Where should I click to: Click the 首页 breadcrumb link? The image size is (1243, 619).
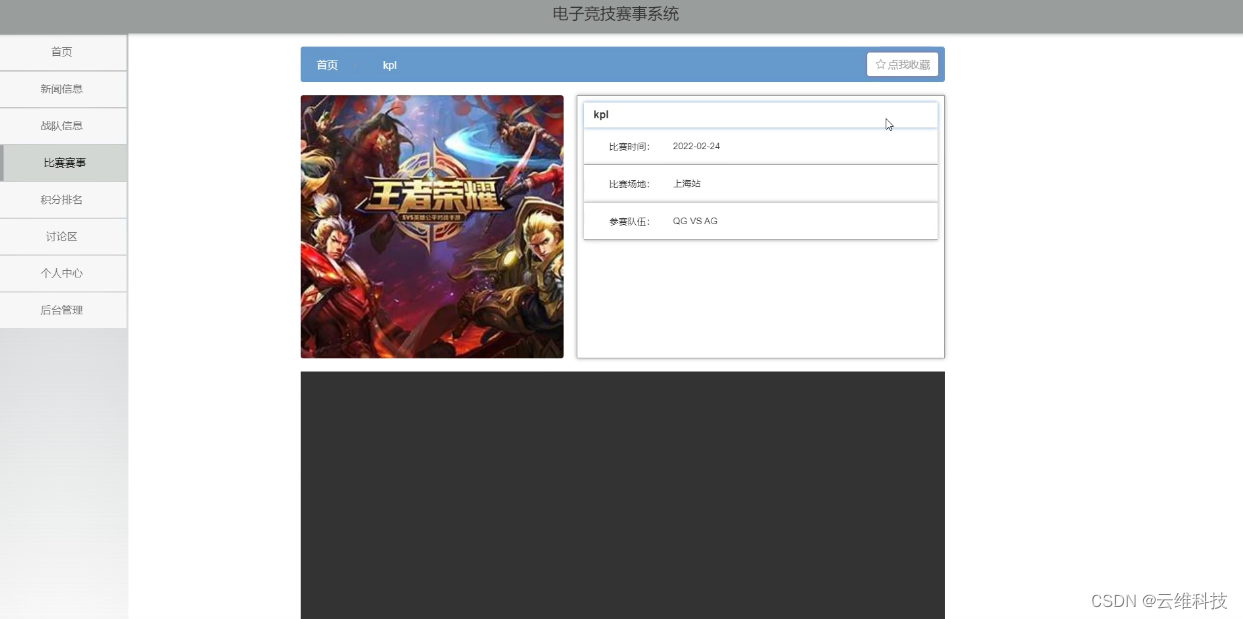point(327,65)
